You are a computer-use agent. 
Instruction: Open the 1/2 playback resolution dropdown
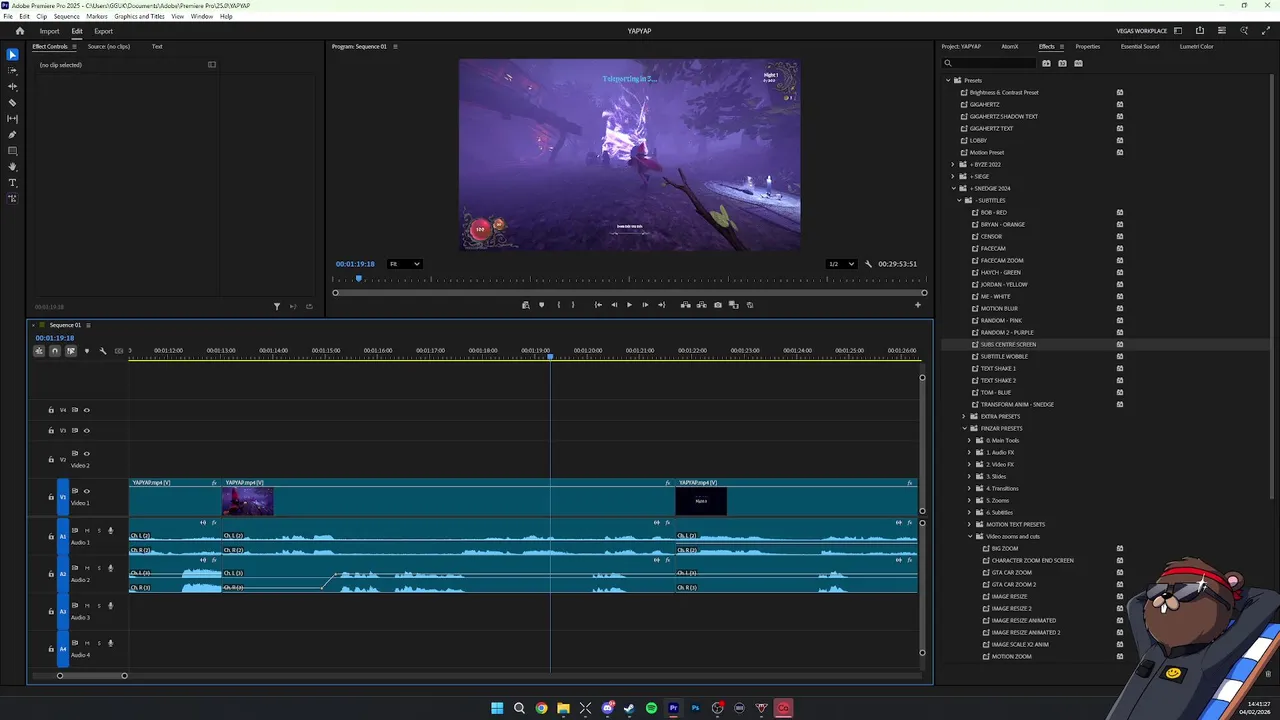[841, 264]
